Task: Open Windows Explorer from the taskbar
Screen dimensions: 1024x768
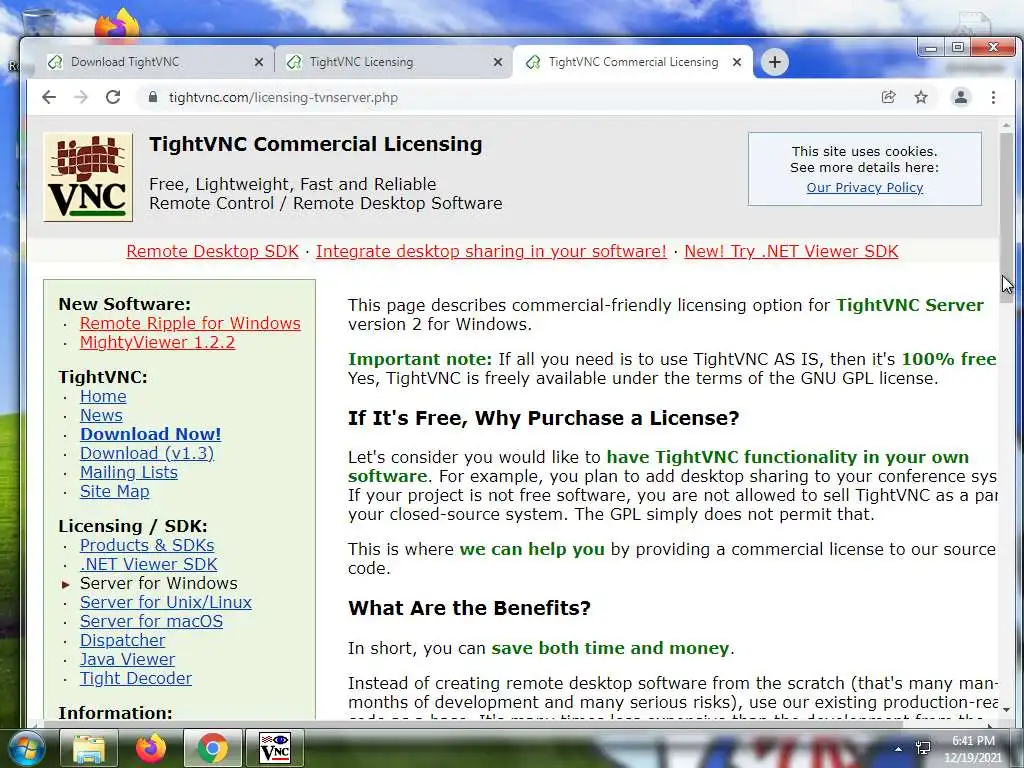Action: click(88, 748)
